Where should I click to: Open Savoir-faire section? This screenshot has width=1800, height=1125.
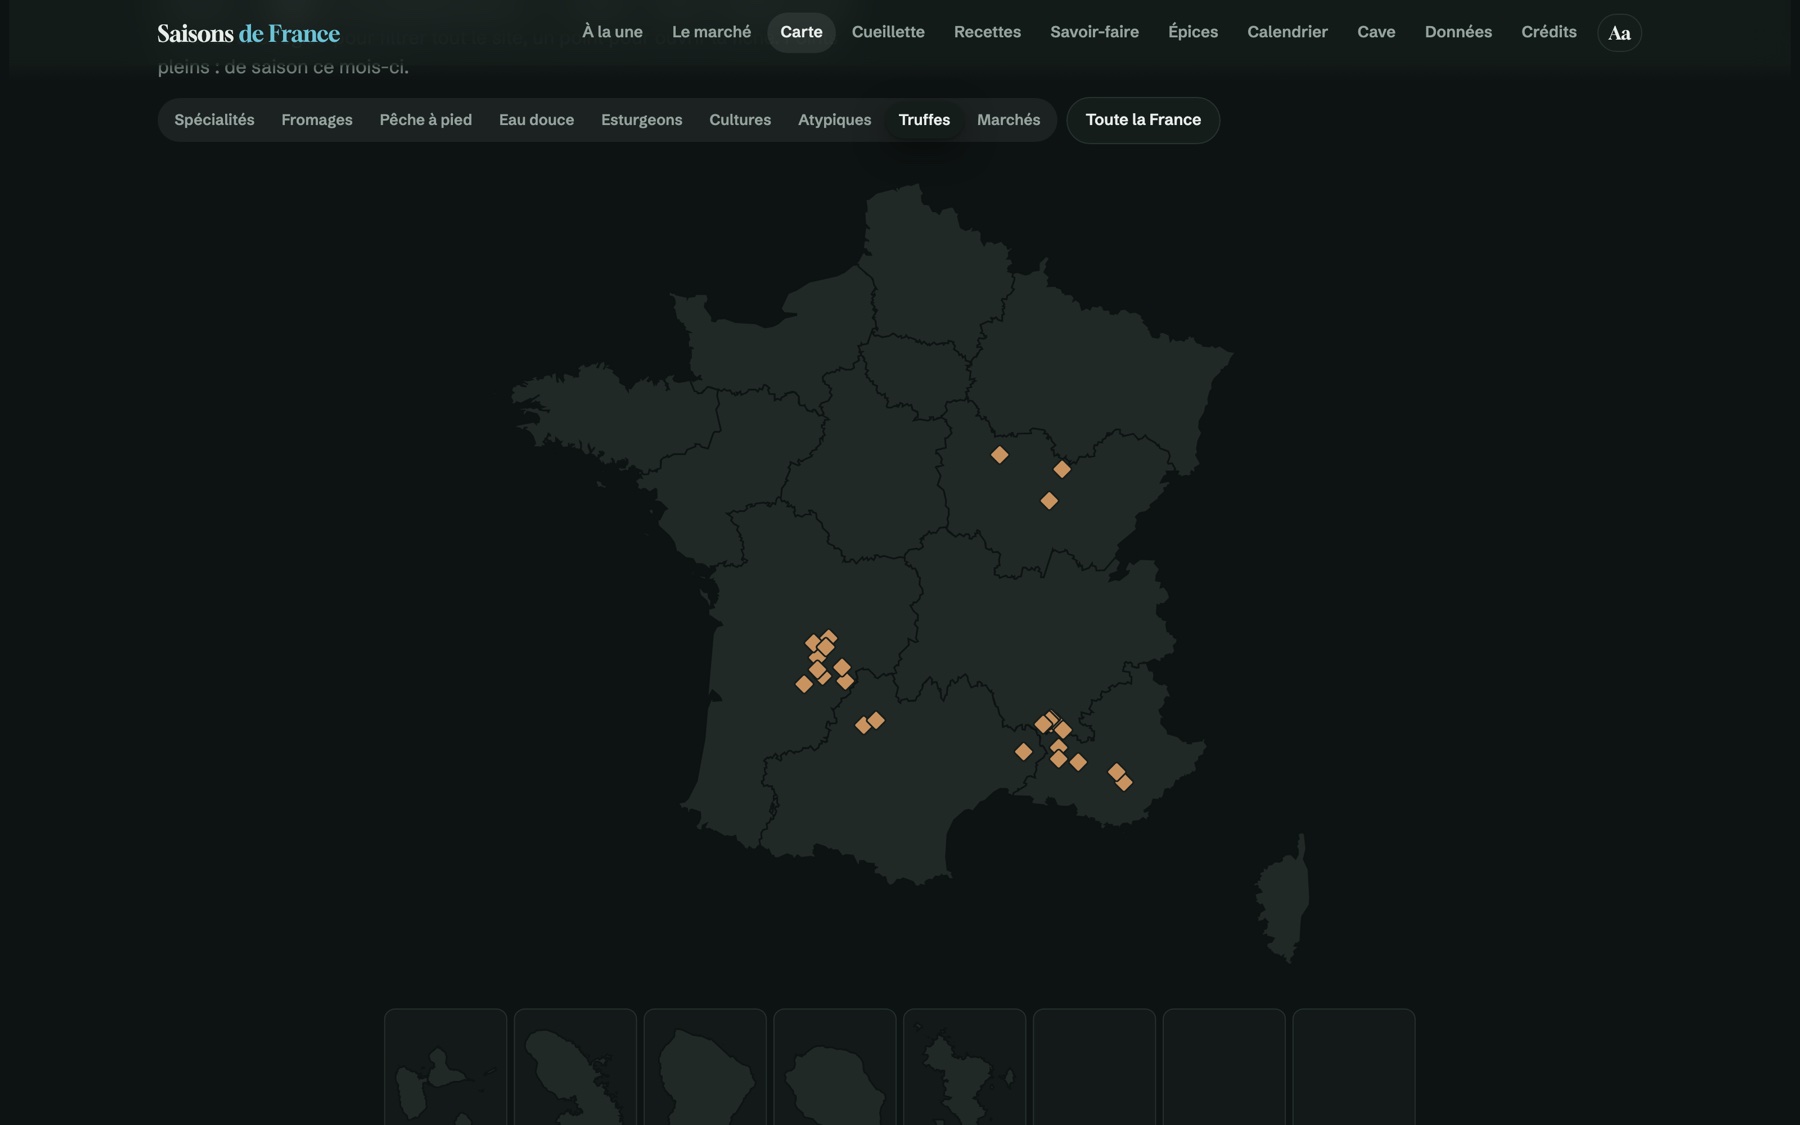point(1094,32)
